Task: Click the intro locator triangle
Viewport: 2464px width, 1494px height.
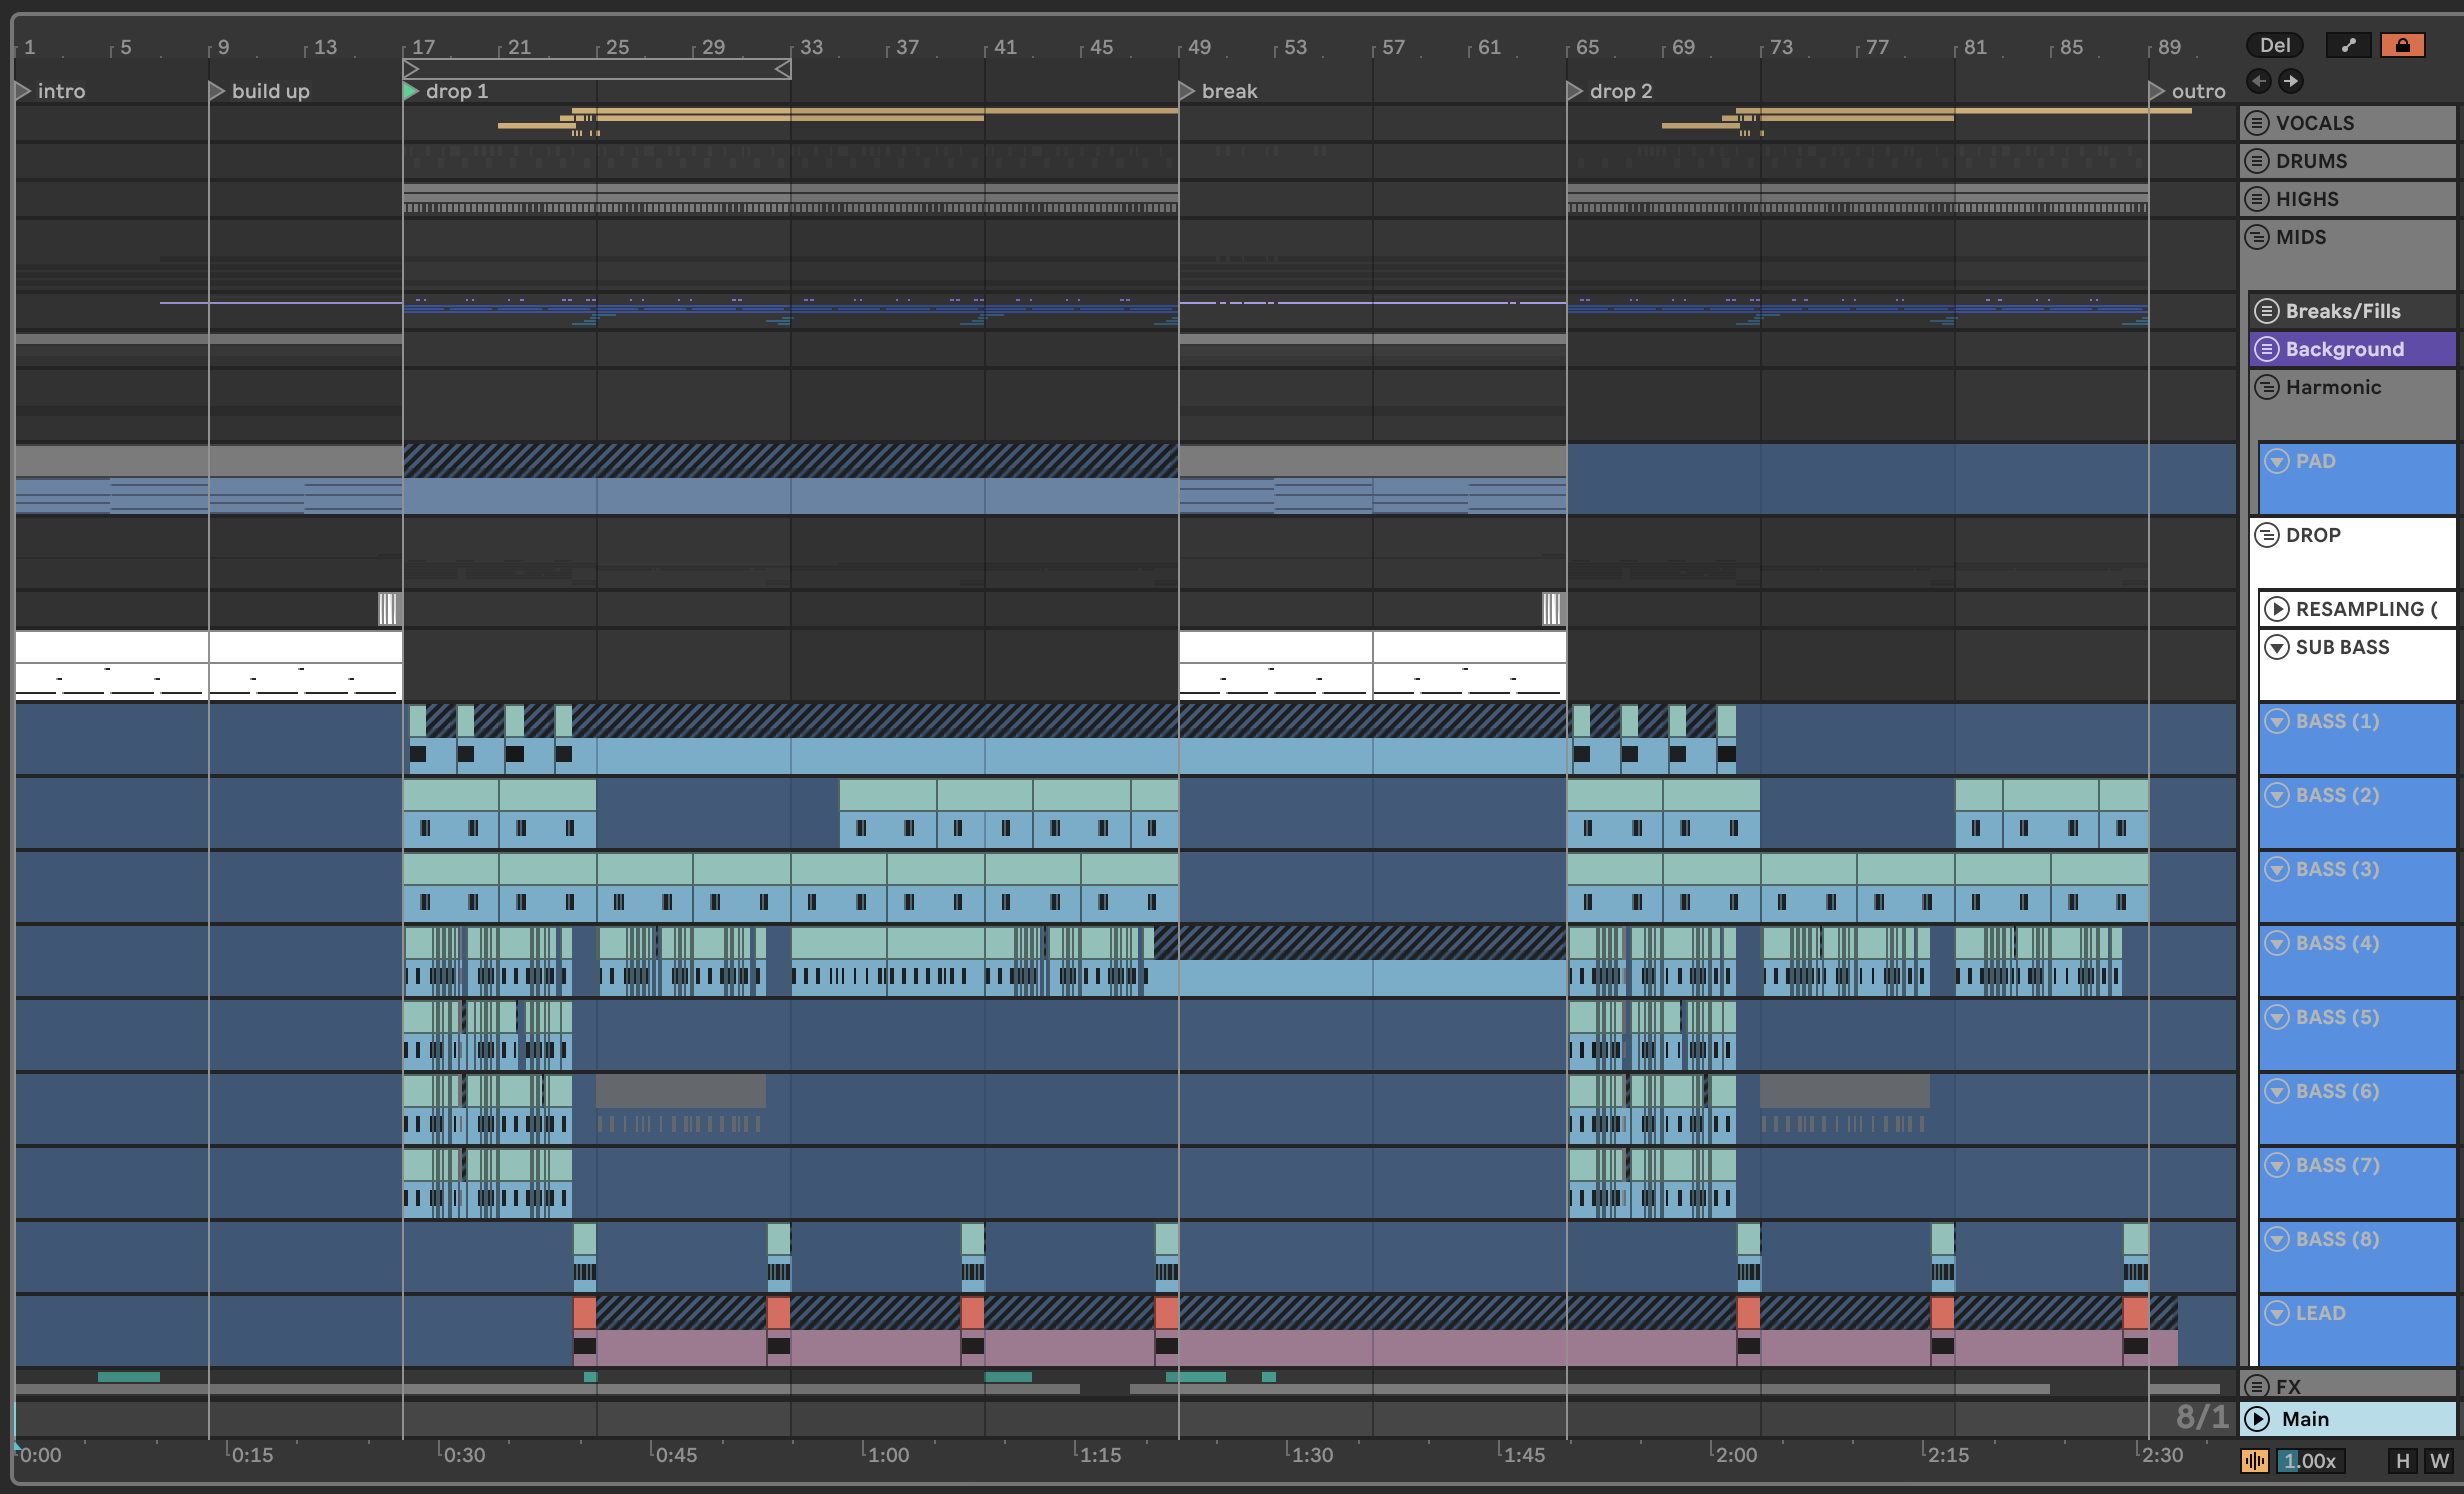Action: [22, 91]
